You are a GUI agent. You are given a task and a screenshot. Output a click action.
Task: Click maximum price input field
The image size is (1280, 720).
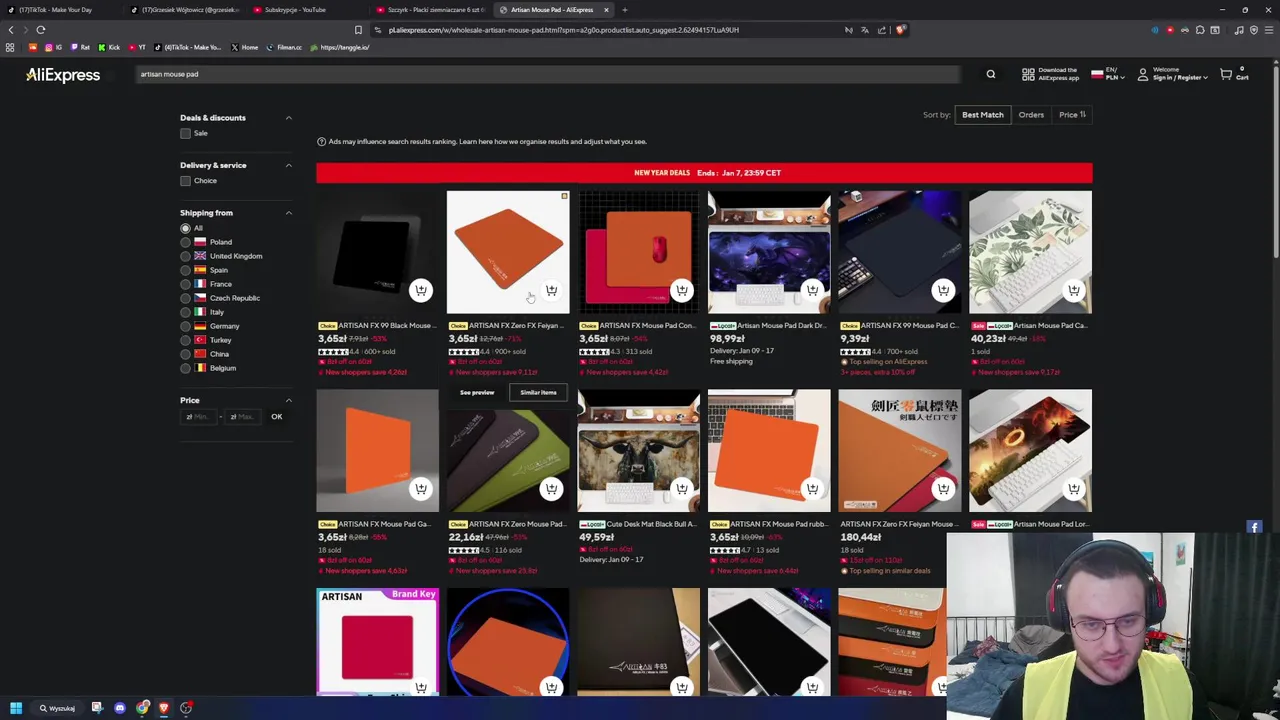point(243,417)
